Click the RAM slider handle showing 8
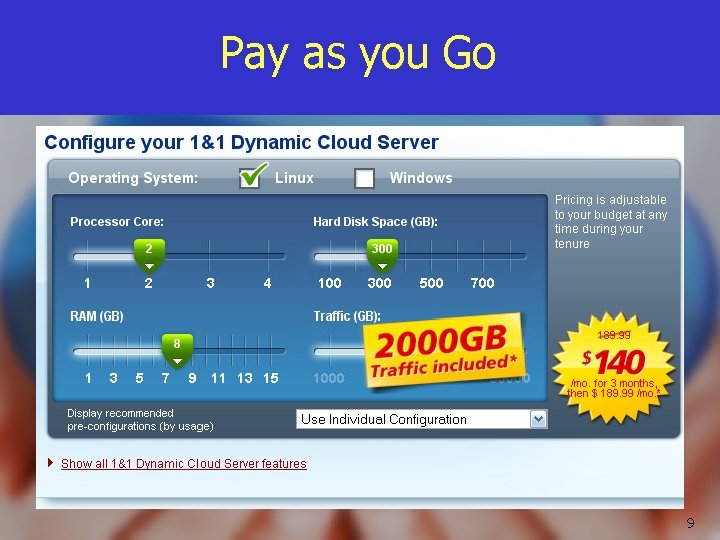Screen dimensions: 720x540 pos(177,350)
